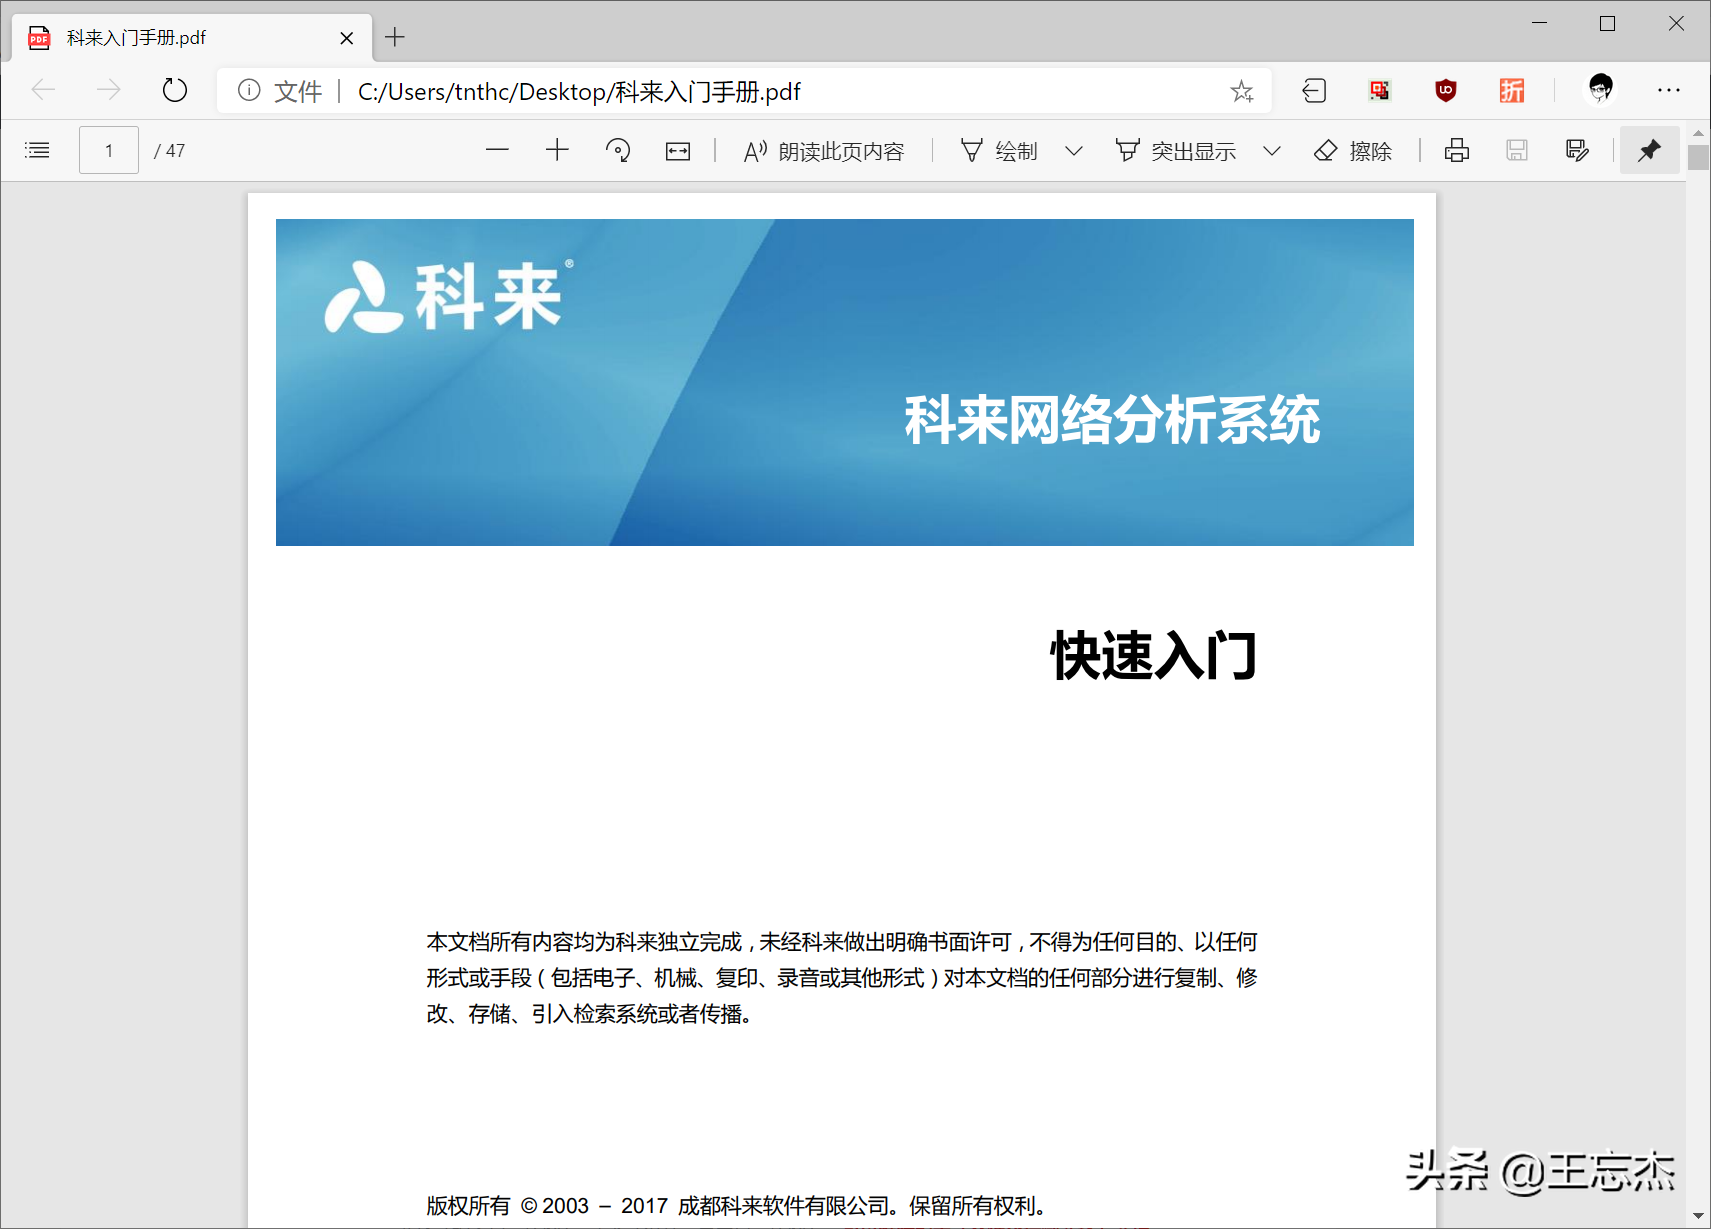This screenshot has width=1711, height=1229.
Task: Click the scrollbar up arrow
Action: [1698, 133]
